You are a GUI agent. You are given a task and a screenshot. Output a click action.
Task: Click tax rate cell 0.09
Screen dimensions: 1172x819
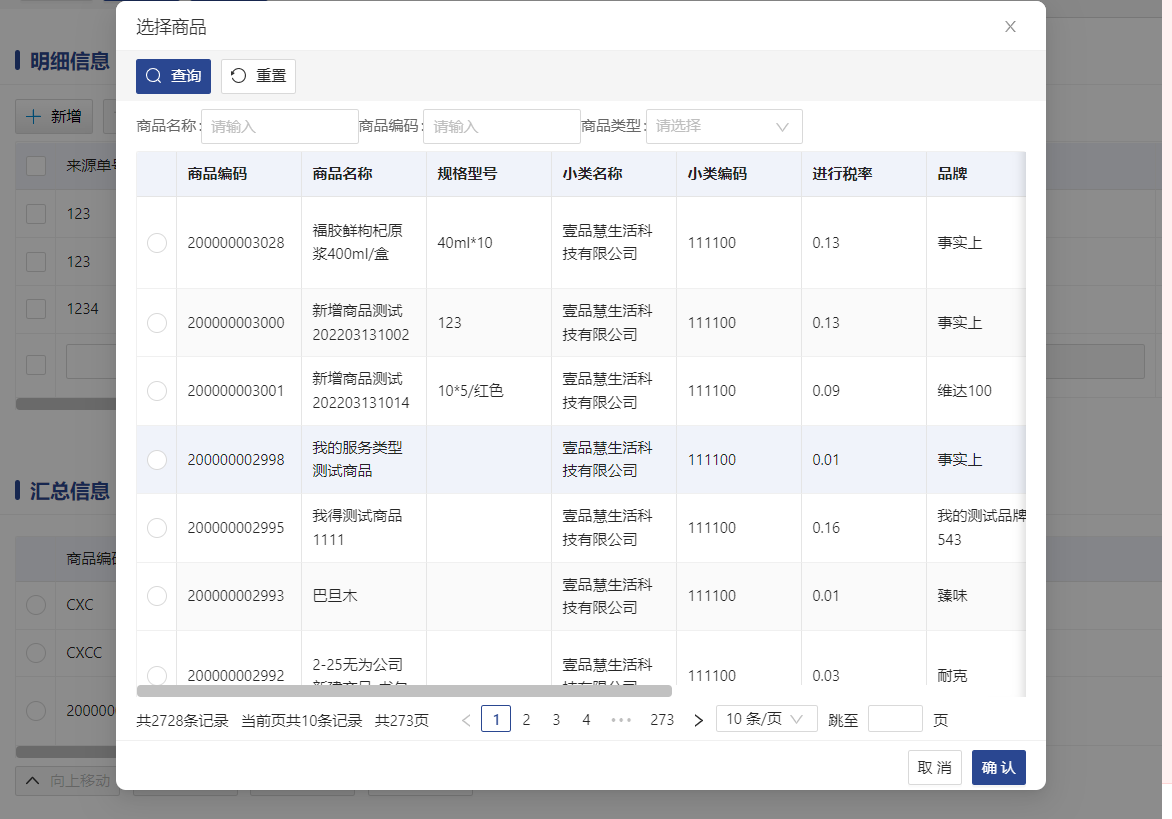(826, 391)
